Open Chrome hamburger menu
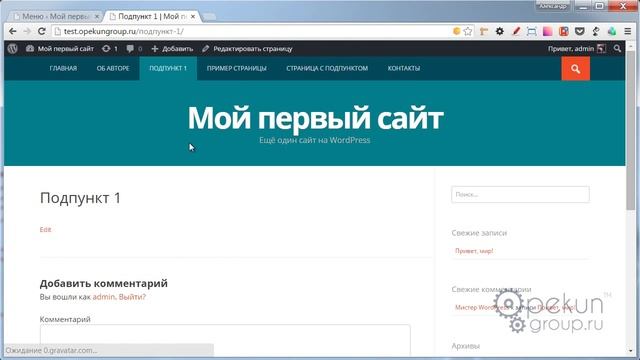The width and height of the screenshot is (640, 360). 628,31
